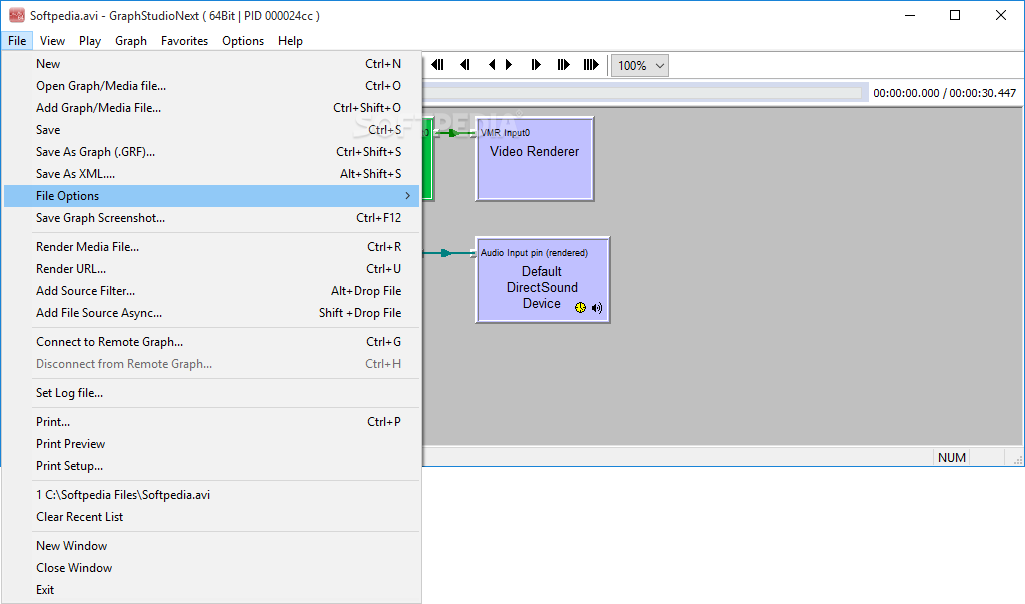Click the three-bar forward seek icon
This screenshot has width=1025, height=604.
(591, 65)
